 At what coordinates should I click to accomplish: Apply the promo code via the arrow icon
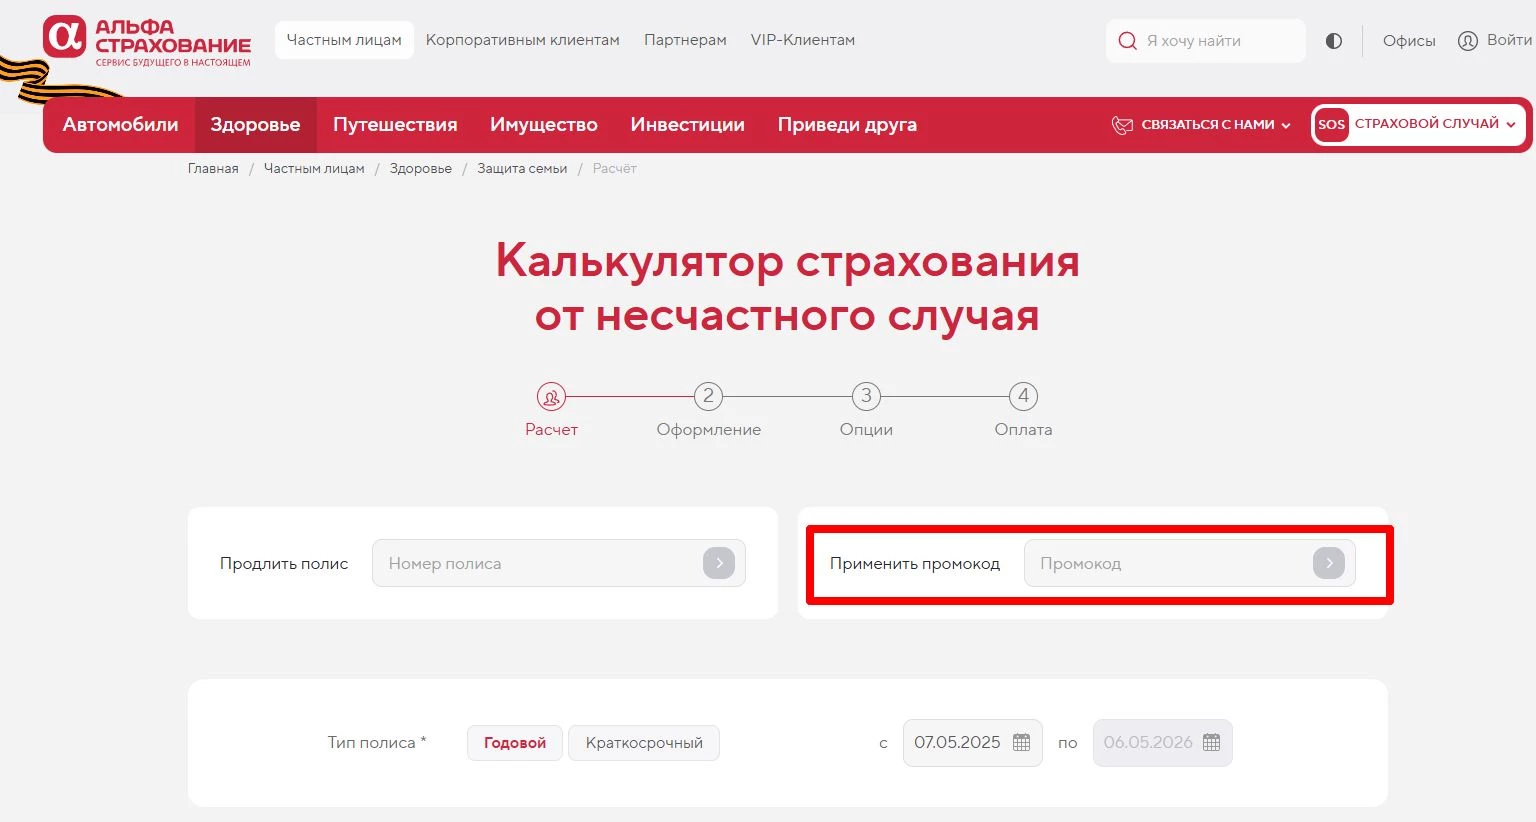1329,563
